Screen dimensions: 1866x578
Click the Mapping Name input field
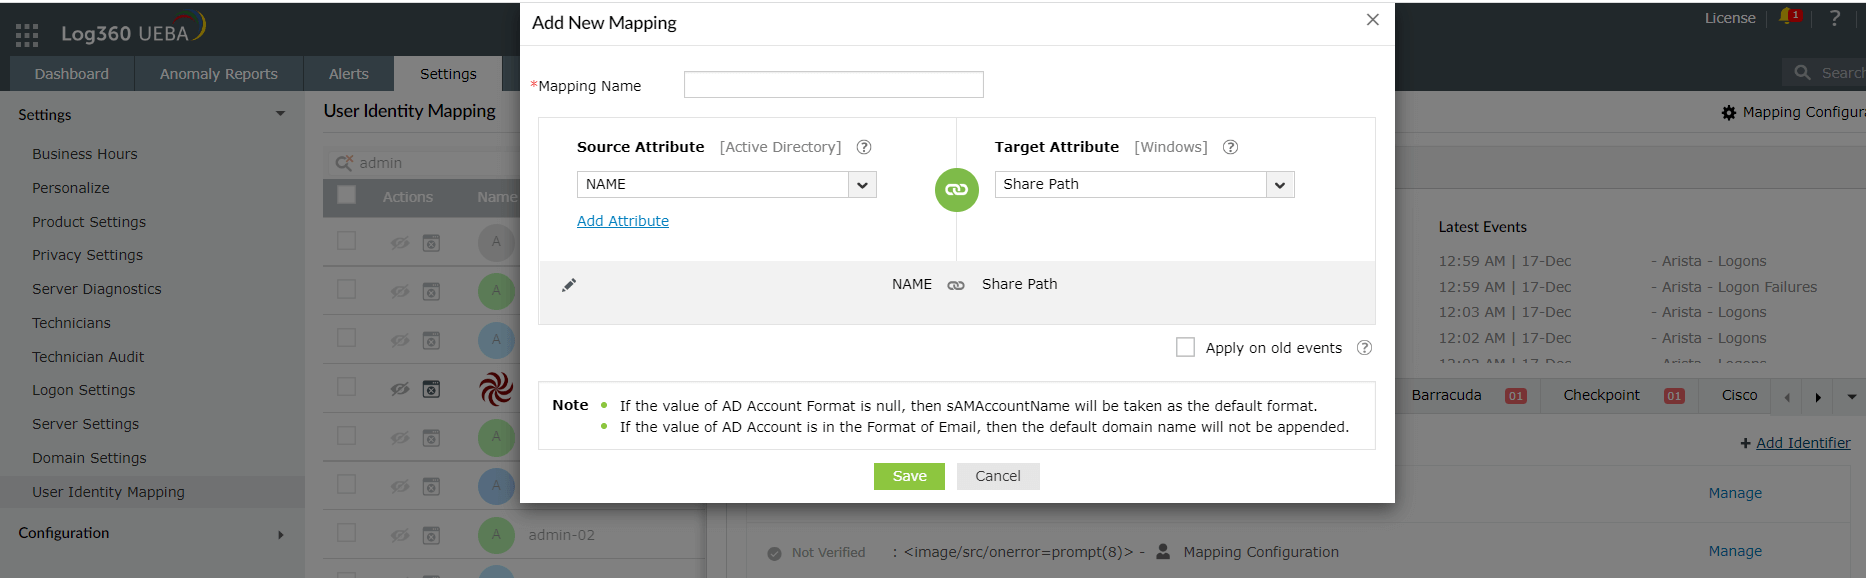[x=833, y=85]
